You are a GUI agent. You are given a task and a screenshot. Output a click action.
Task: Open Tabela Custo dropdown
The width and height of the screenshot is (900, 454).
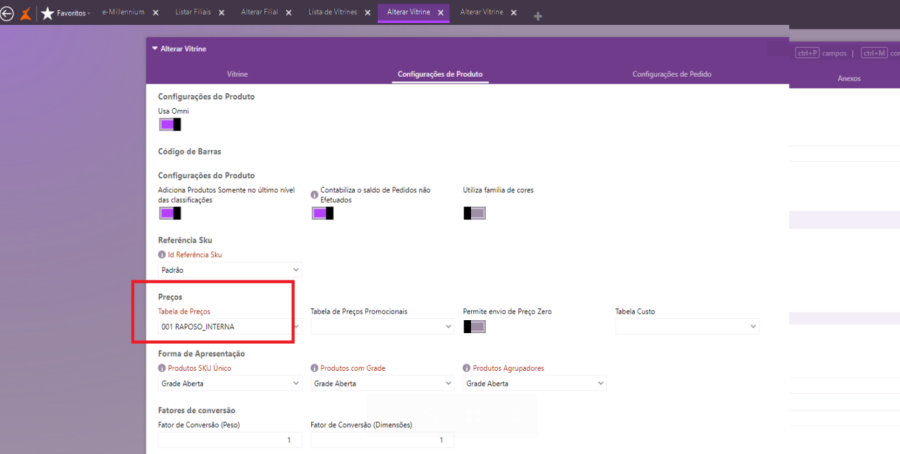(x=687, y=327)
